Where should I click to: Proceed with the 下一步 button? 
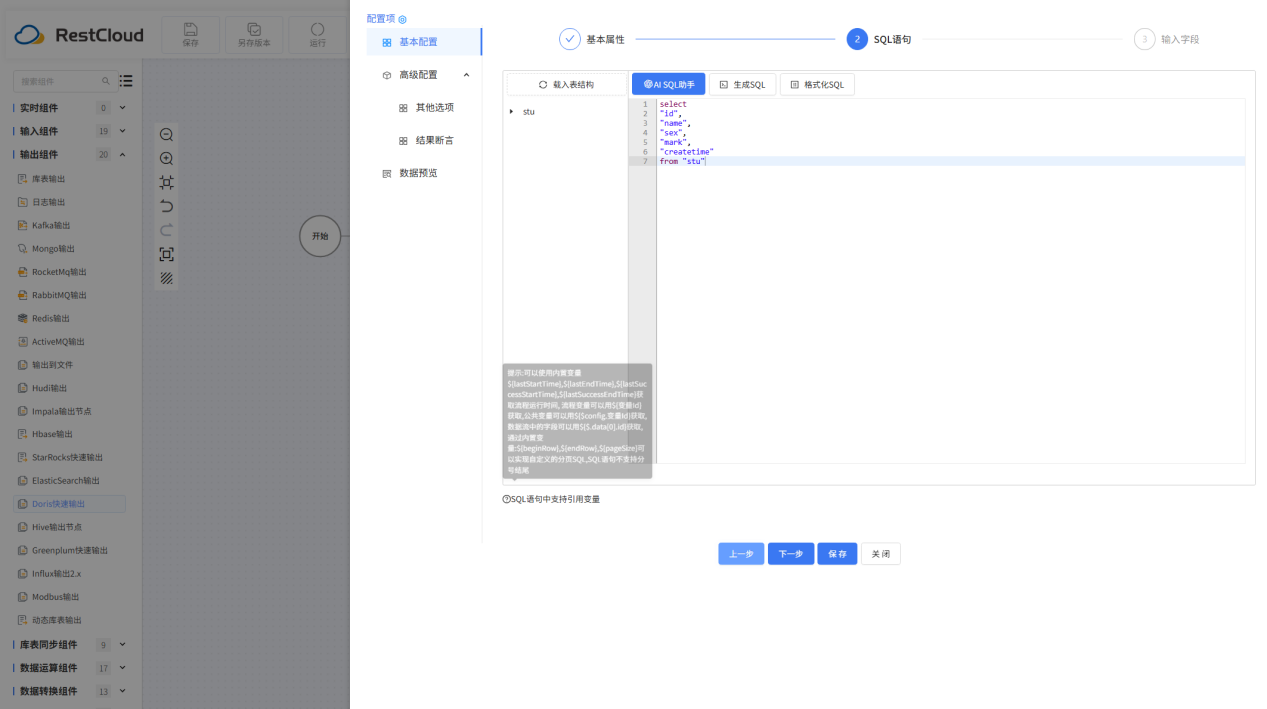pyautogui.click(x=791, y=554)
